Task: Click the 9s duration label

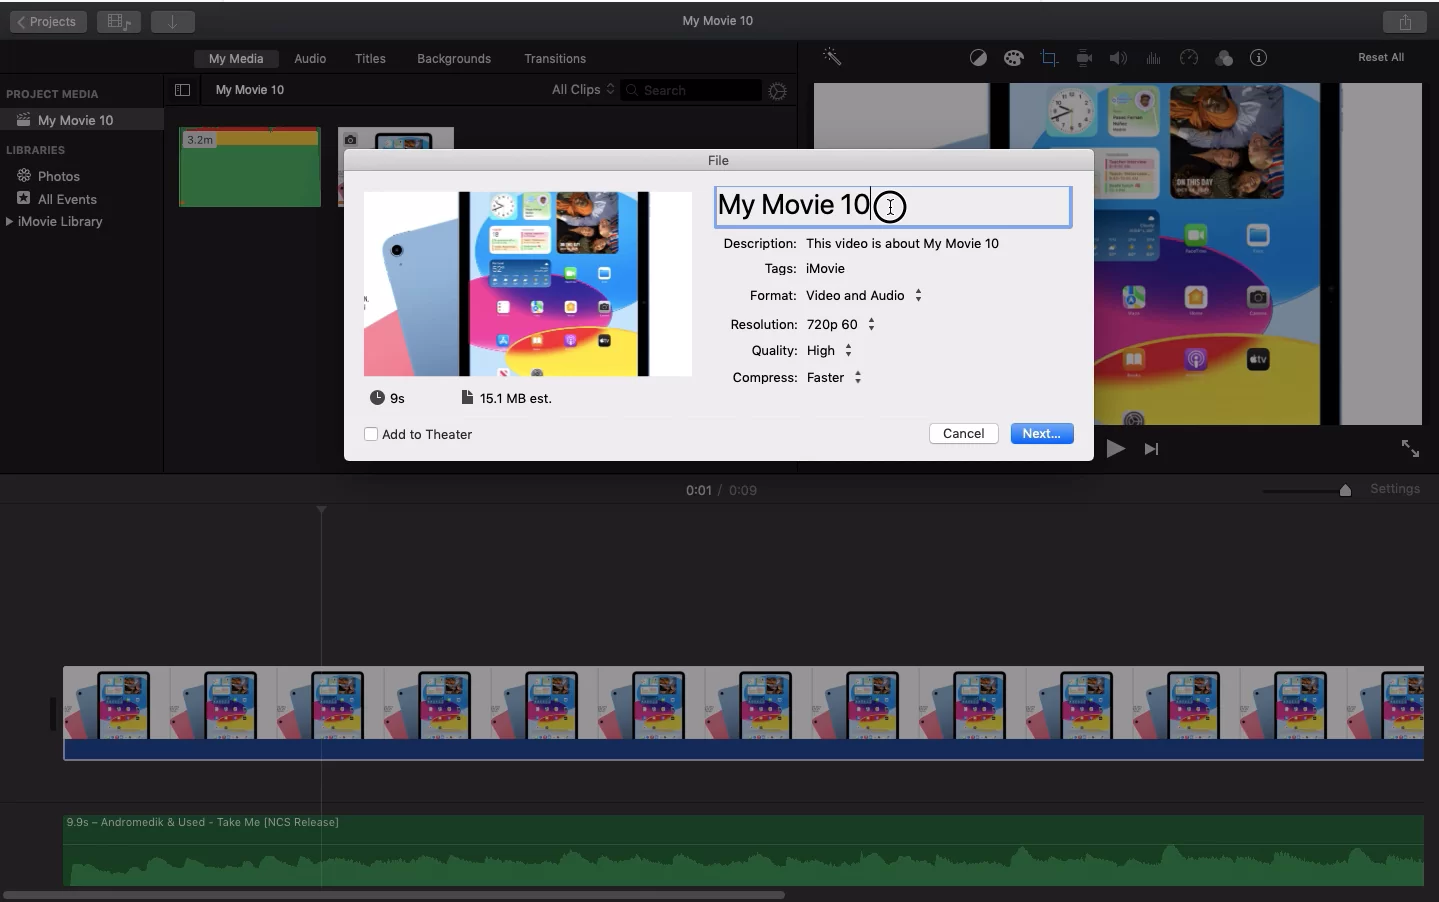Action: point(388,398)
